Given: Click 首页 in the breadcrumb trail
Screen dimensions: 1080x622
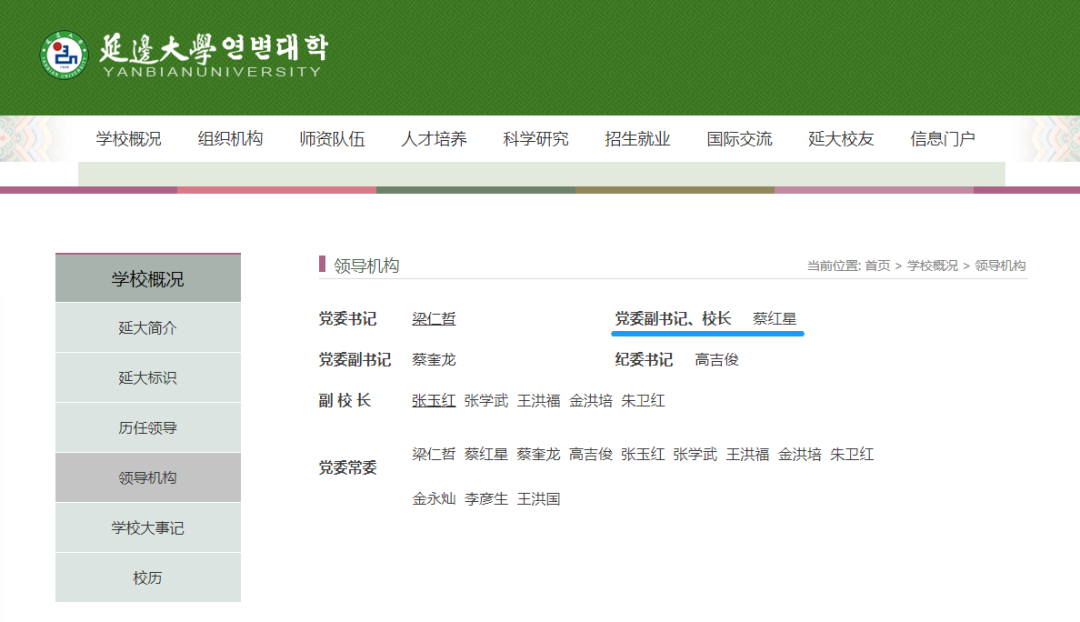Looking at the screenshot, I should coord(878,266).
